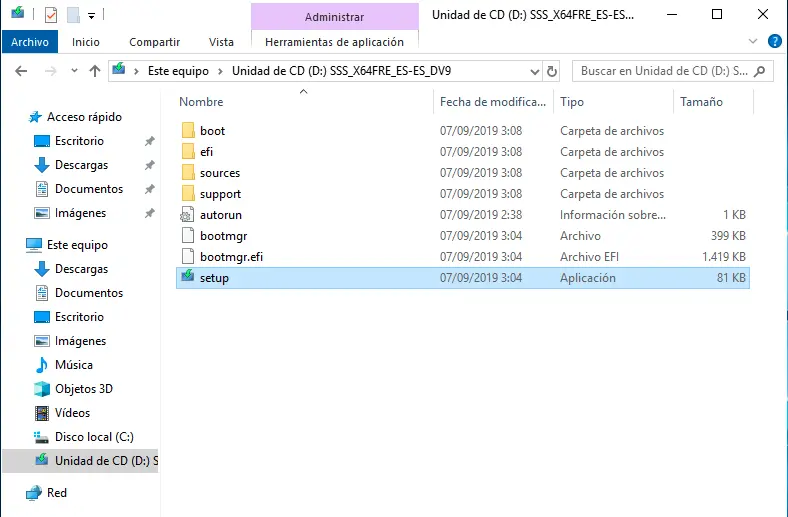Viewport: 788px width, 517px height.
Task: Switch to the Compartir ribbon tab
Action: pos(154,42)
